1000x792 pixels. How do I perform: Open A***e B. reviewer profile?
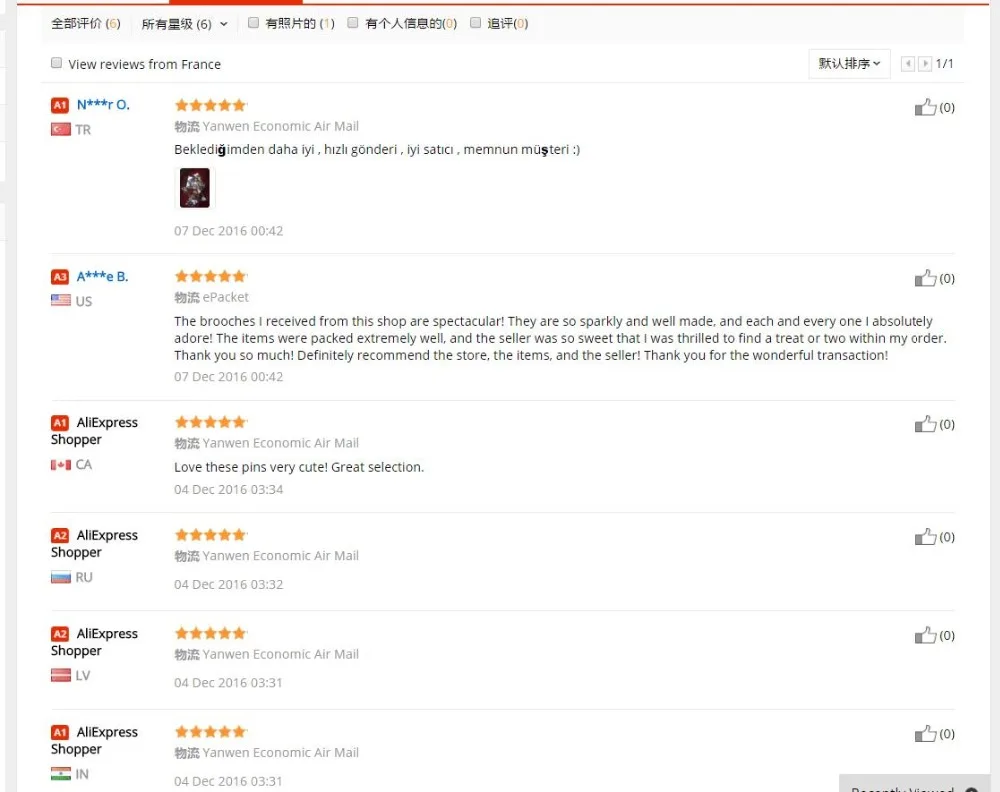pyautogui.click(x=102, y=276)
